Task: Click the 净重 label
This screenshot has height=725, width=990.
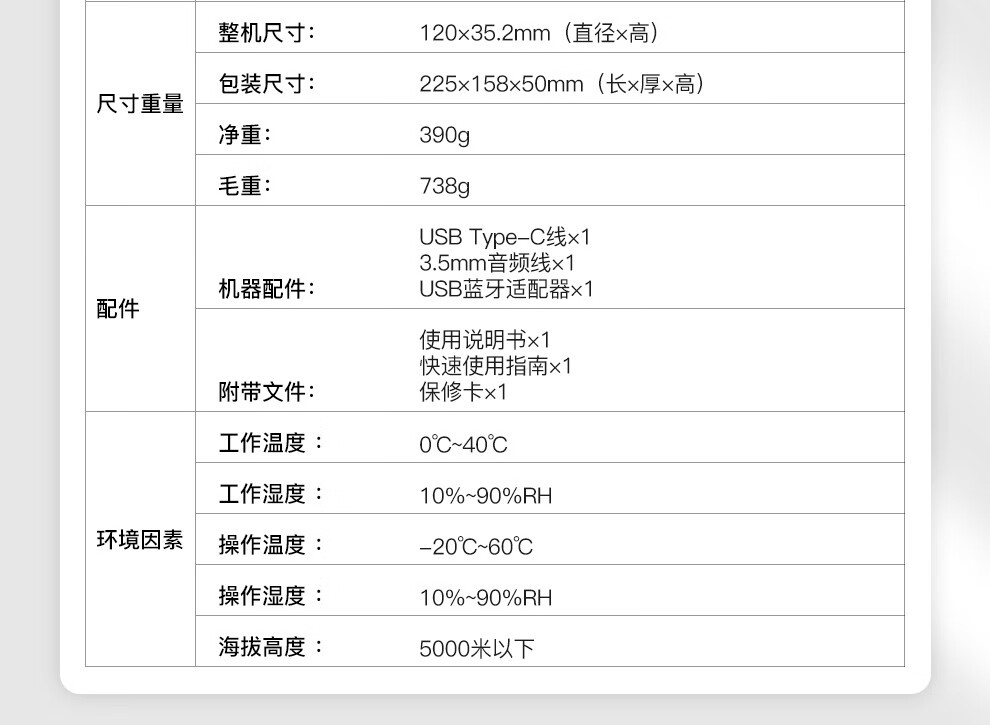Action: [x=245, y=135]
